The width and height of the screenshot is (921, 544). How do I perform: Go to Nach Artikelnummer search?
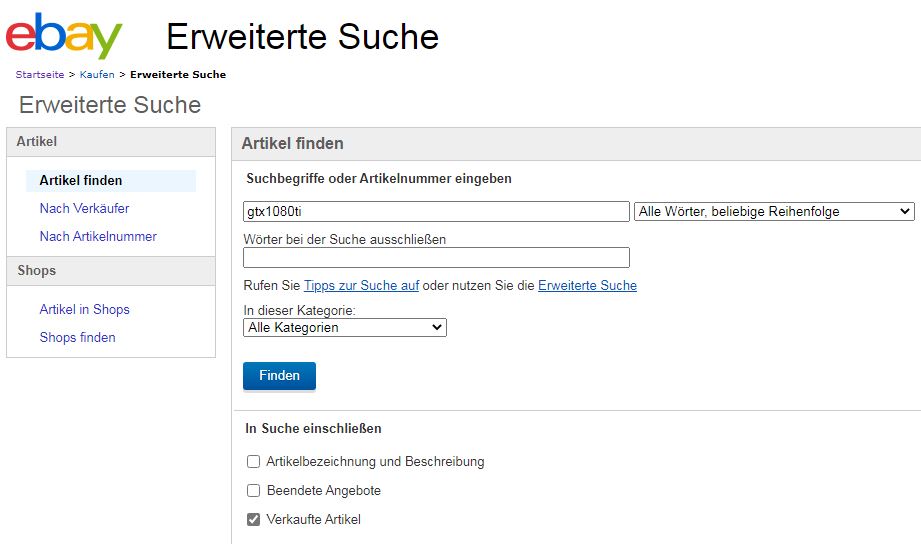point(98,237)
